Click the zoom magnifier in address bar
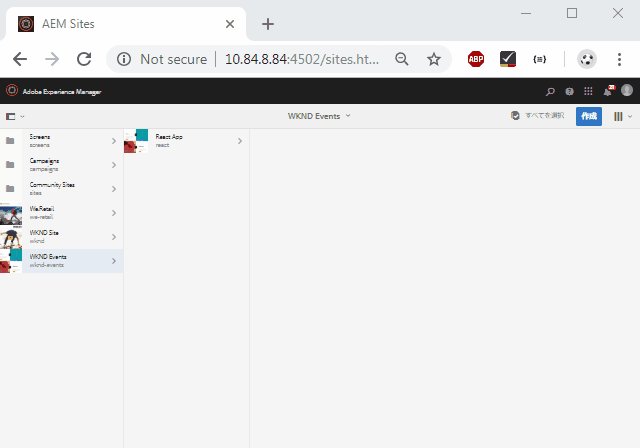The image size is (640, 448). [x=402, y=59]
